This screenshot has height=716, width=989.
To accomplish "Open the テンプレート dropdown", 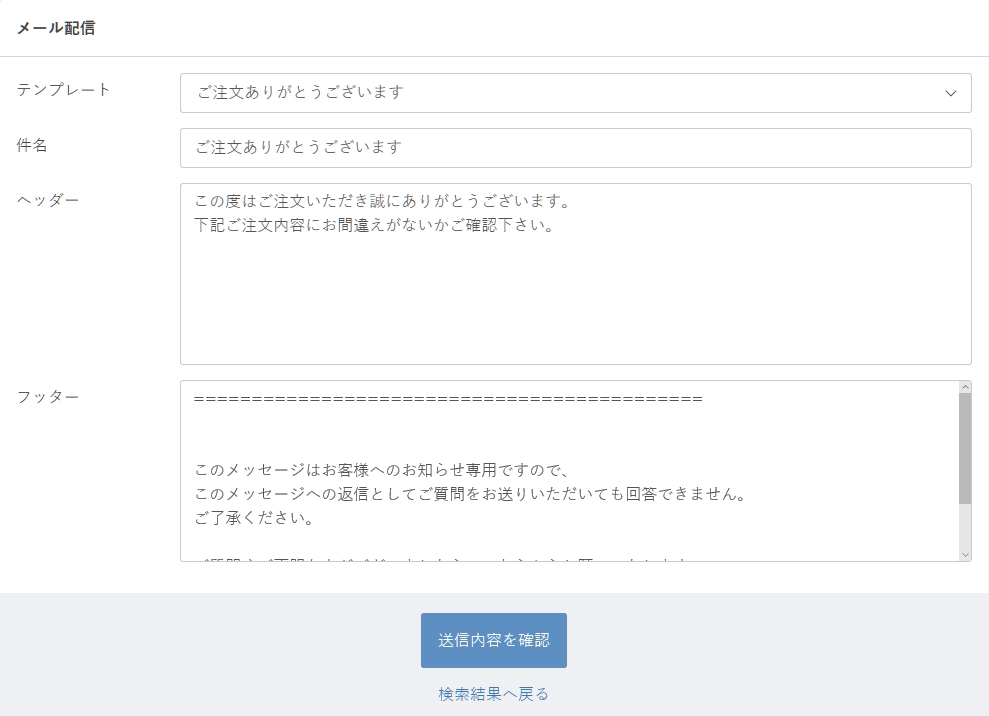I will (x=575, y=93).
